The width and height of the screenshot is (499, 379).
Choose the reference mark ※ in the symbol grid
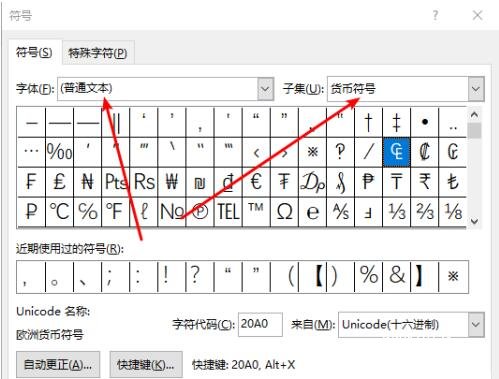coord(312,152)
